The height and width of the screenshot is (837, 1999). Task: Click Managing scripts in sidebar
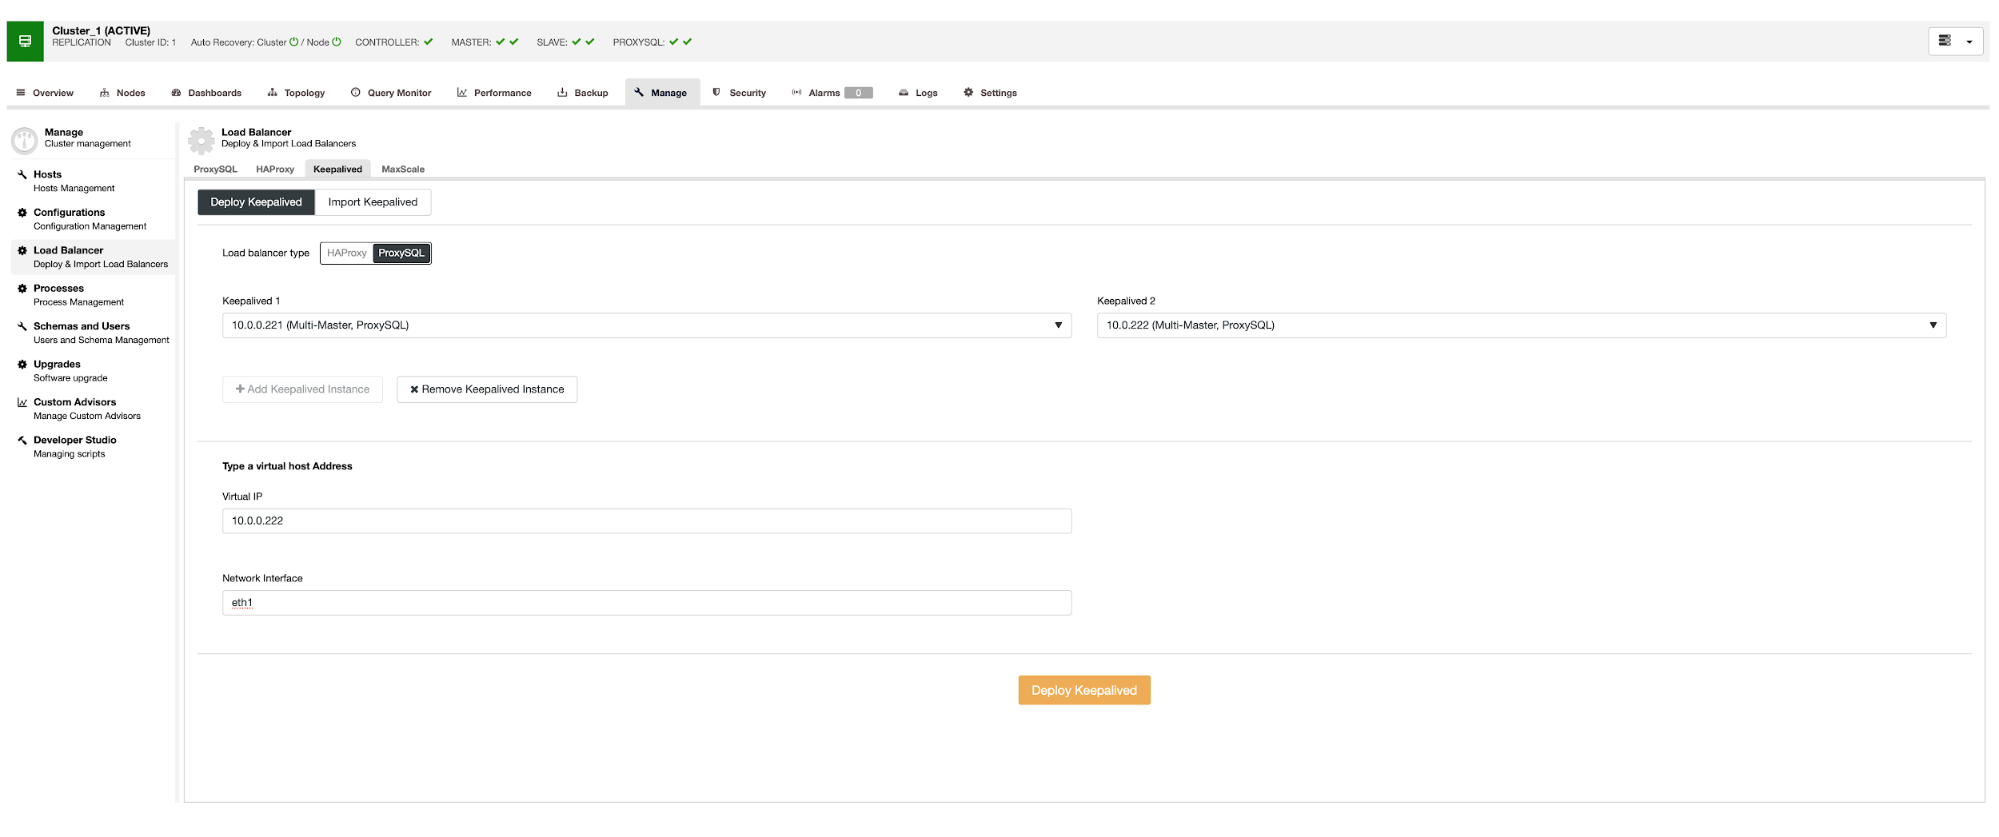tap(69, 454)
